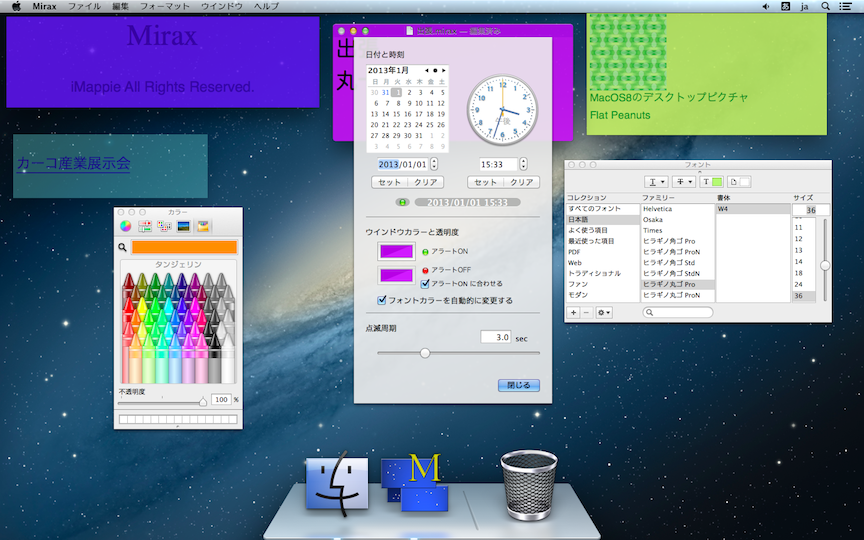Open the ファイル menu
864x540 pixels.
click(x=84, y=6)
